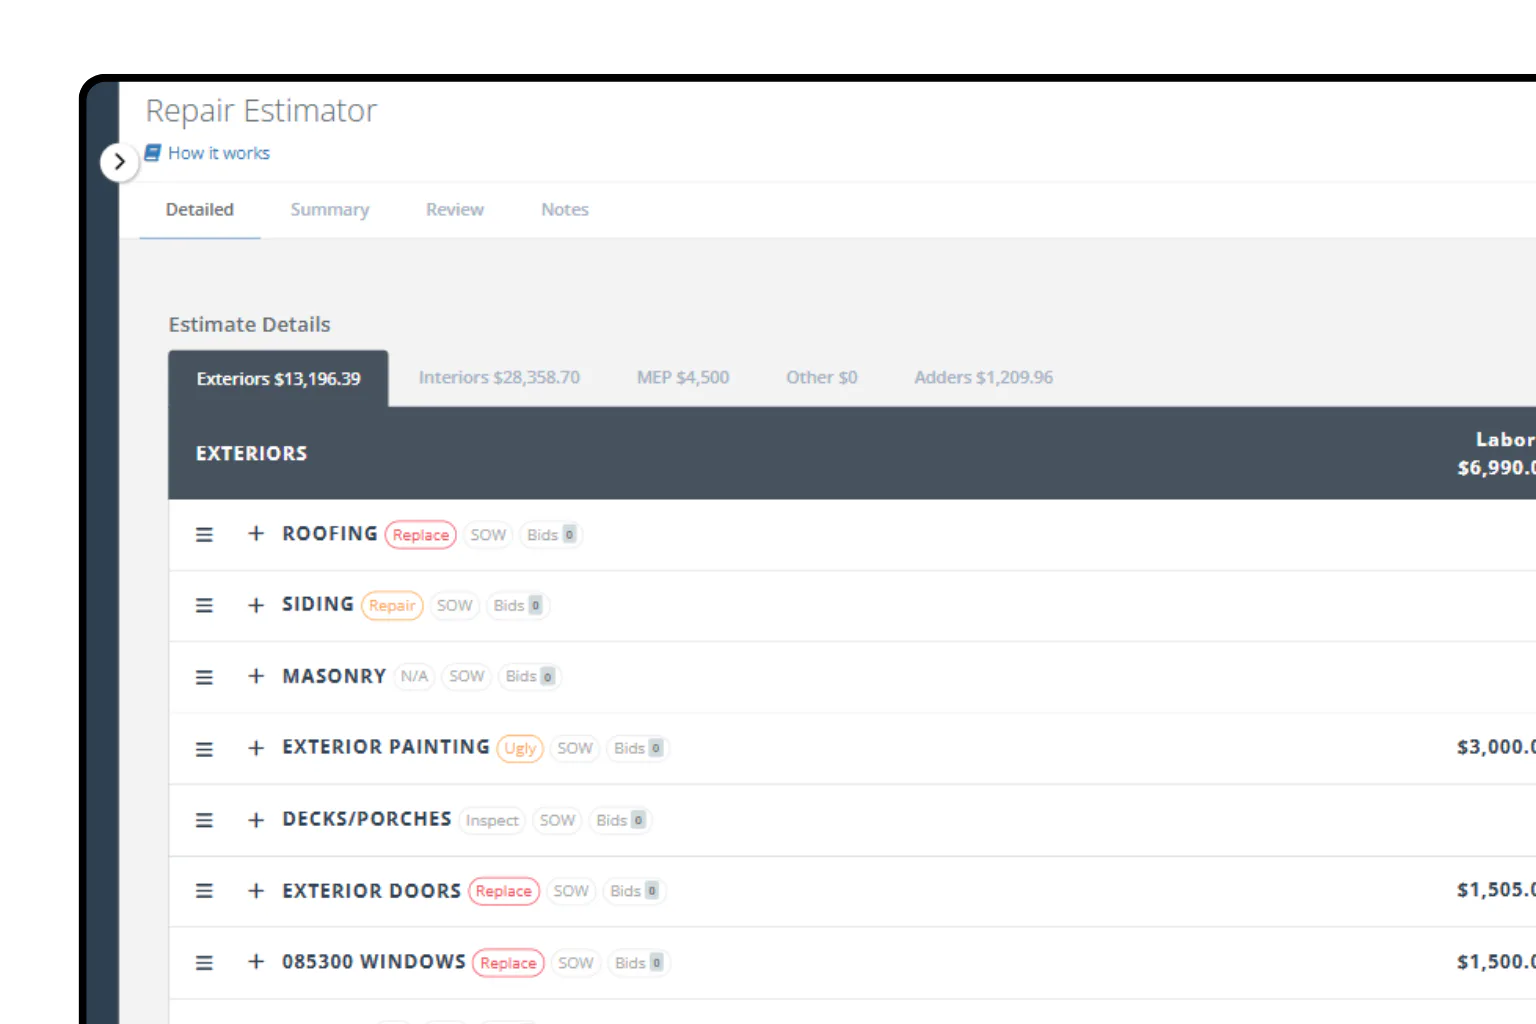Click the drag handle for Decks/Porches row
Image resolution: width=1536 pixels, height=1024 pixels.
(x=204, y=820)
